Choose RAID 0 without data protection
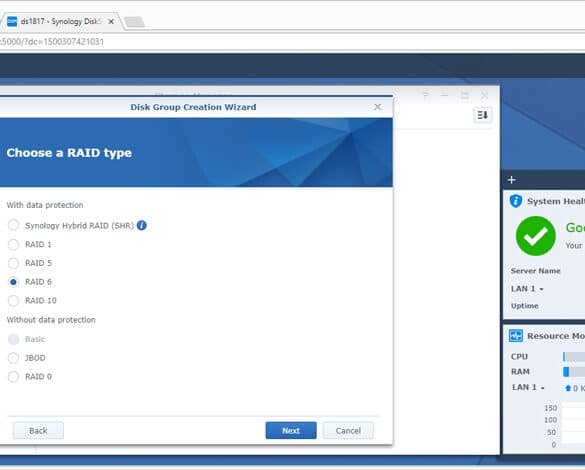The height and width of the screenshot is (470, 585). [13, 377]
